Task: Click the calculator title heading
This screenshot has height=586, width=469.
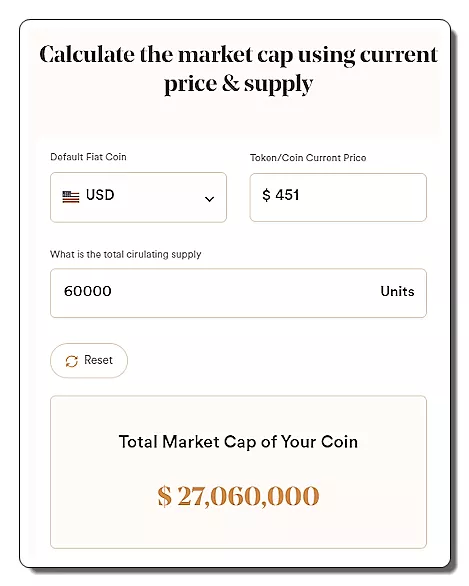Action: (x=238, y=69)
